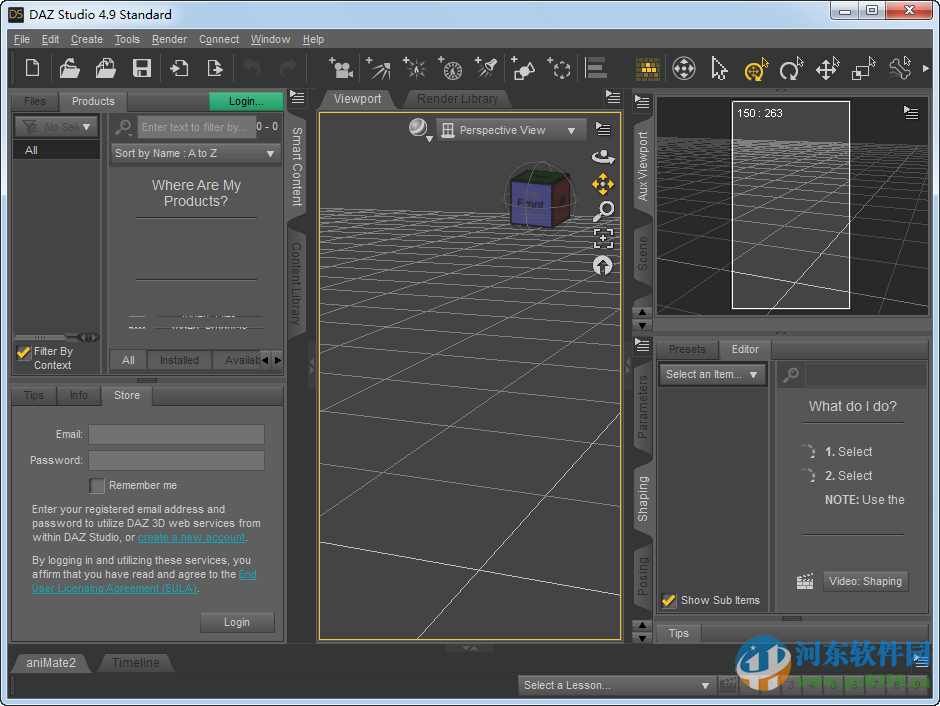This screenshot has height=706, width=940.
Task: Toggle the Filter By Context checkbox
Action: pos(24,352)
